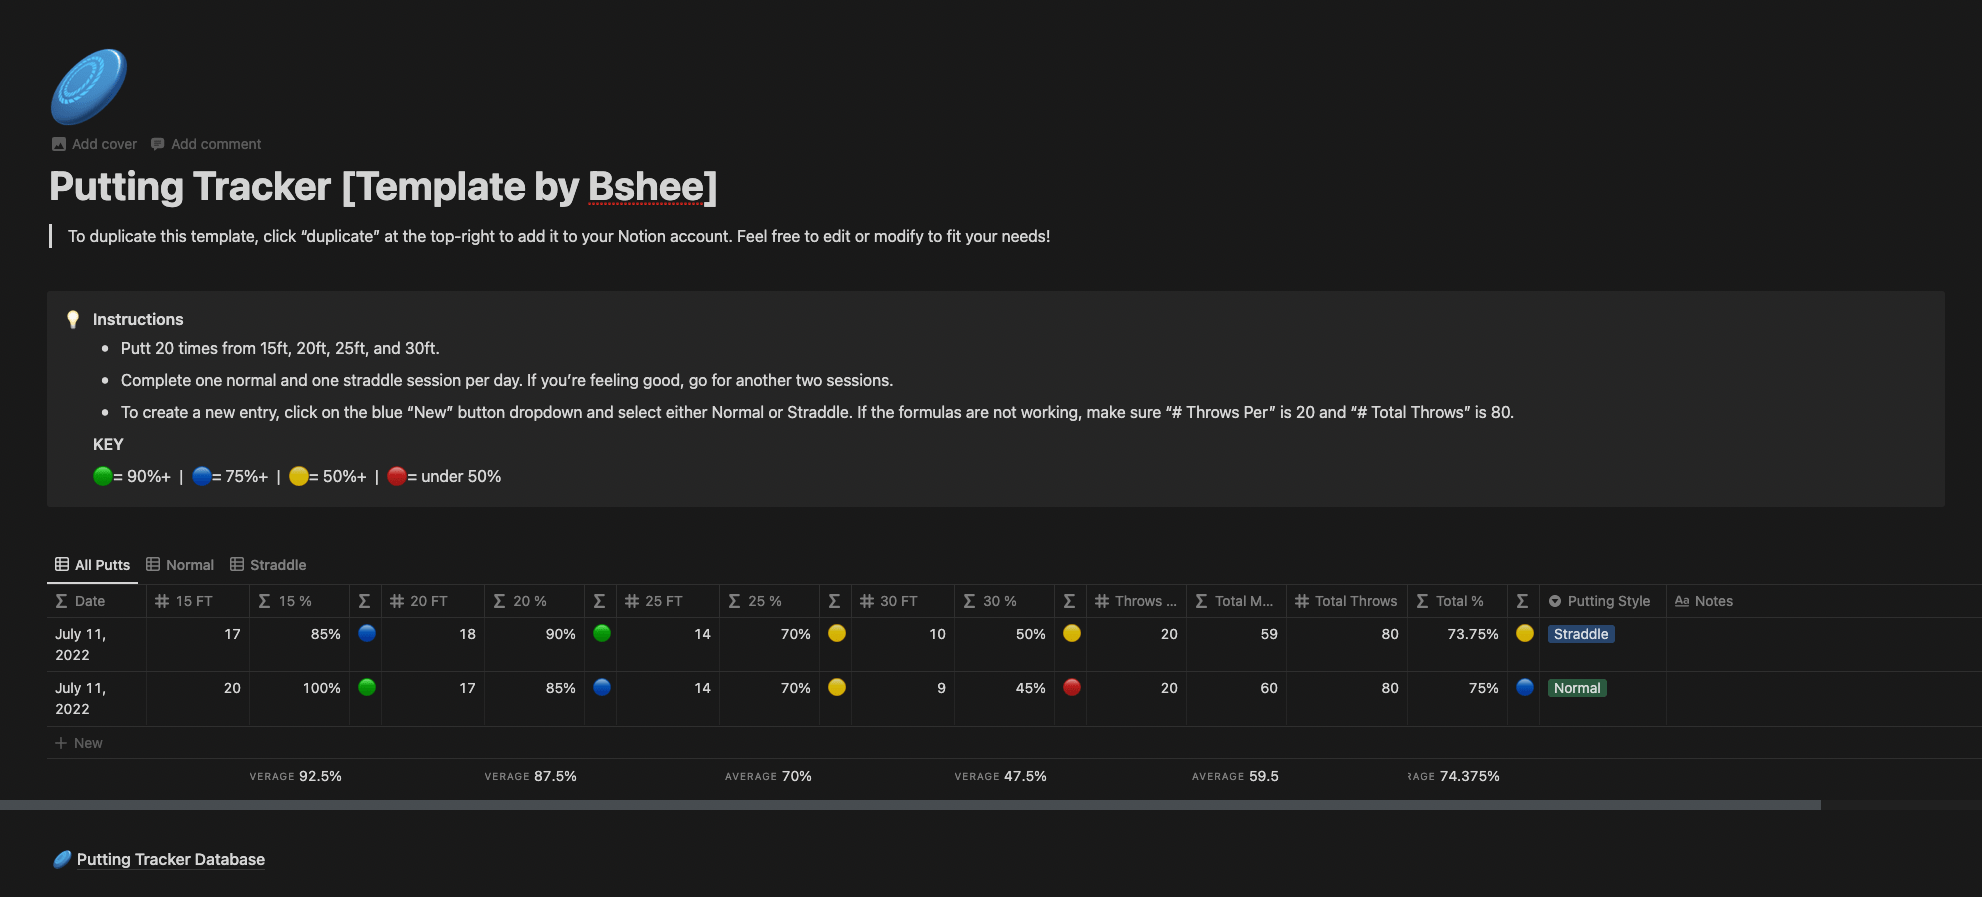Click the average 47.5% footer calculation
The width and height of the screenshot is (1982, 897).
(1001, 776)
